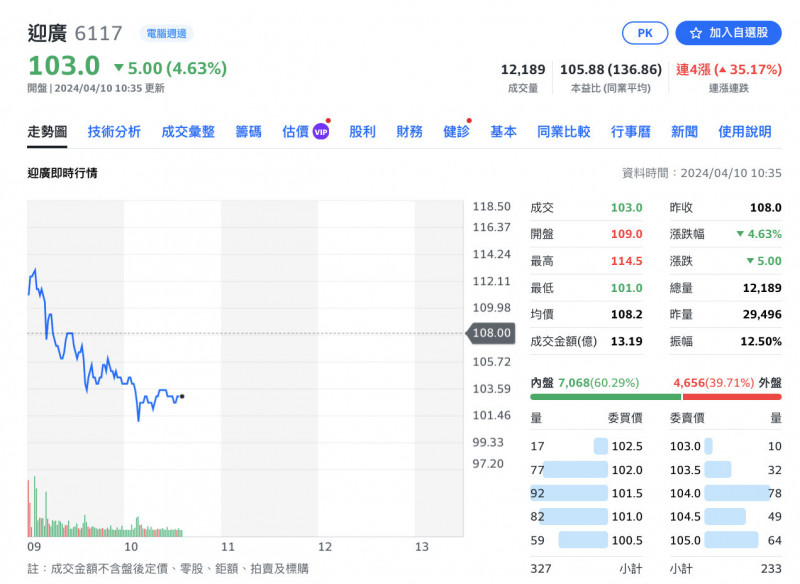Add stock via 加入自選股 button
Viewport: 800px width, 584px height.
729,33
